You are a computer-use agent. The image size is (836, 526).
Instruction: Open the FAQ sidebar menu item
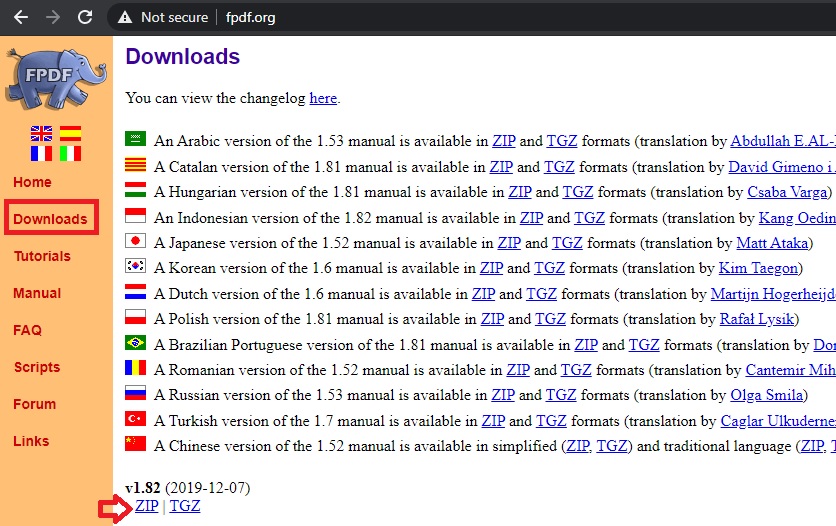28,330
